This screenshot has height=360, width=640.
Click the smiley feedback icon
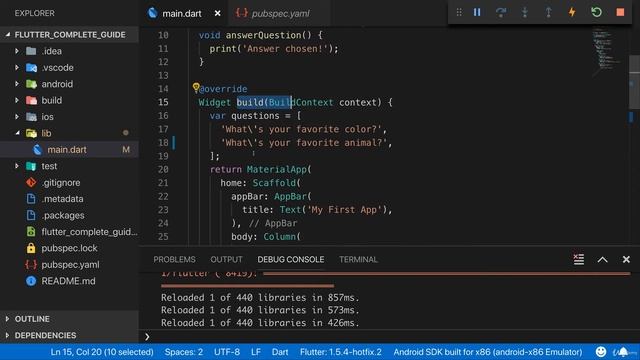coord(601,351)
